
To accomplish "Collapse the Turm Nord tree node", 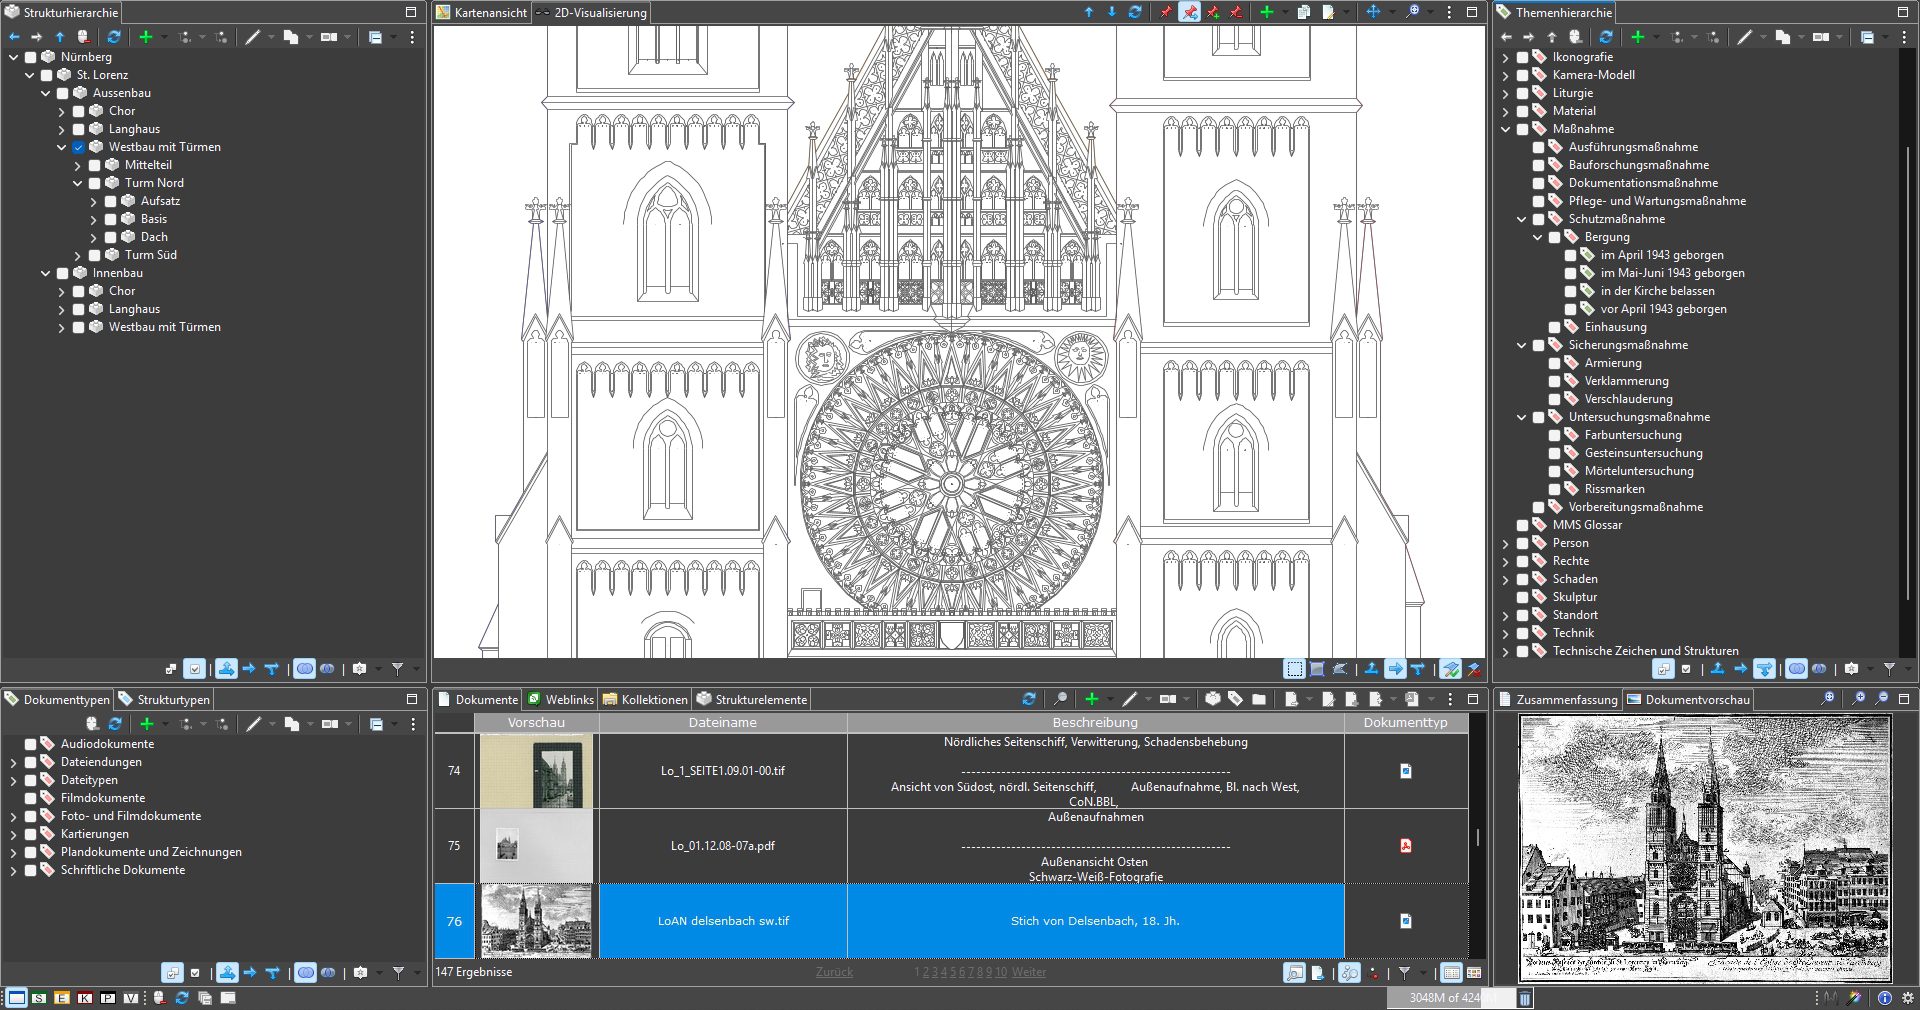I will pyautogui.click(x=78, y=183).
